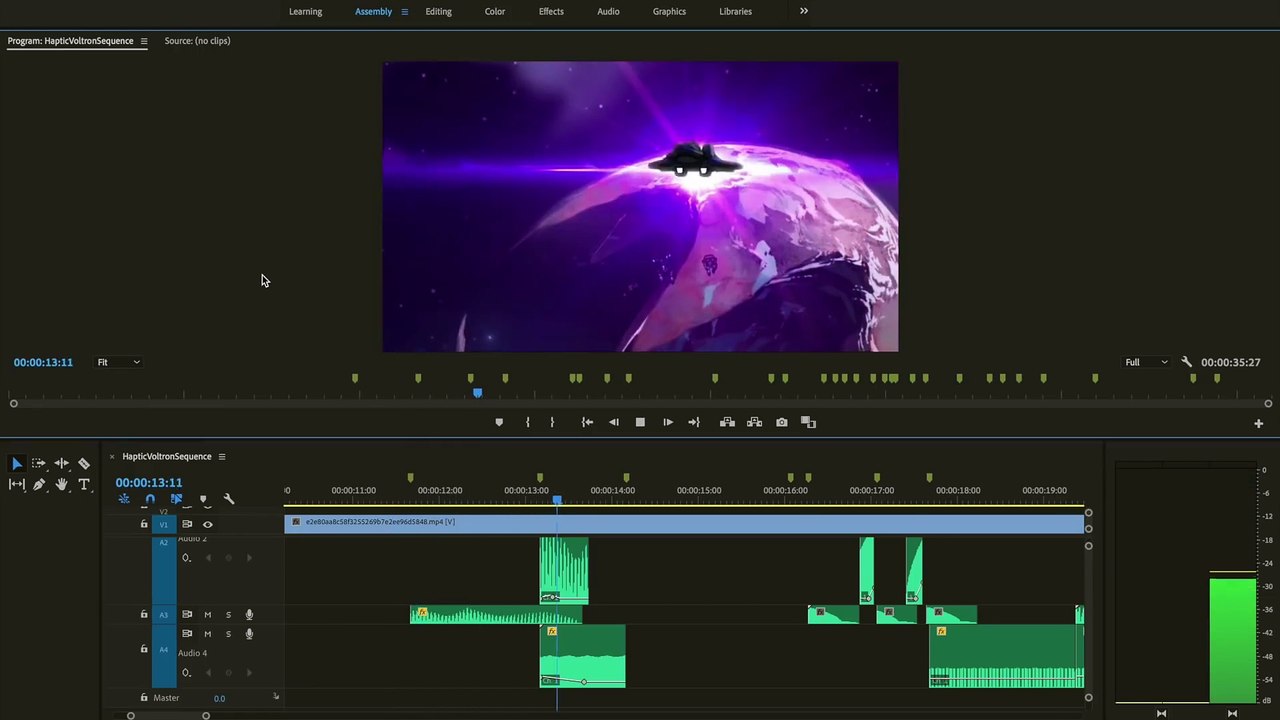Switch to the Learning workspace
This screenshot has width=1280, height=720.
(x=305, y=12)
